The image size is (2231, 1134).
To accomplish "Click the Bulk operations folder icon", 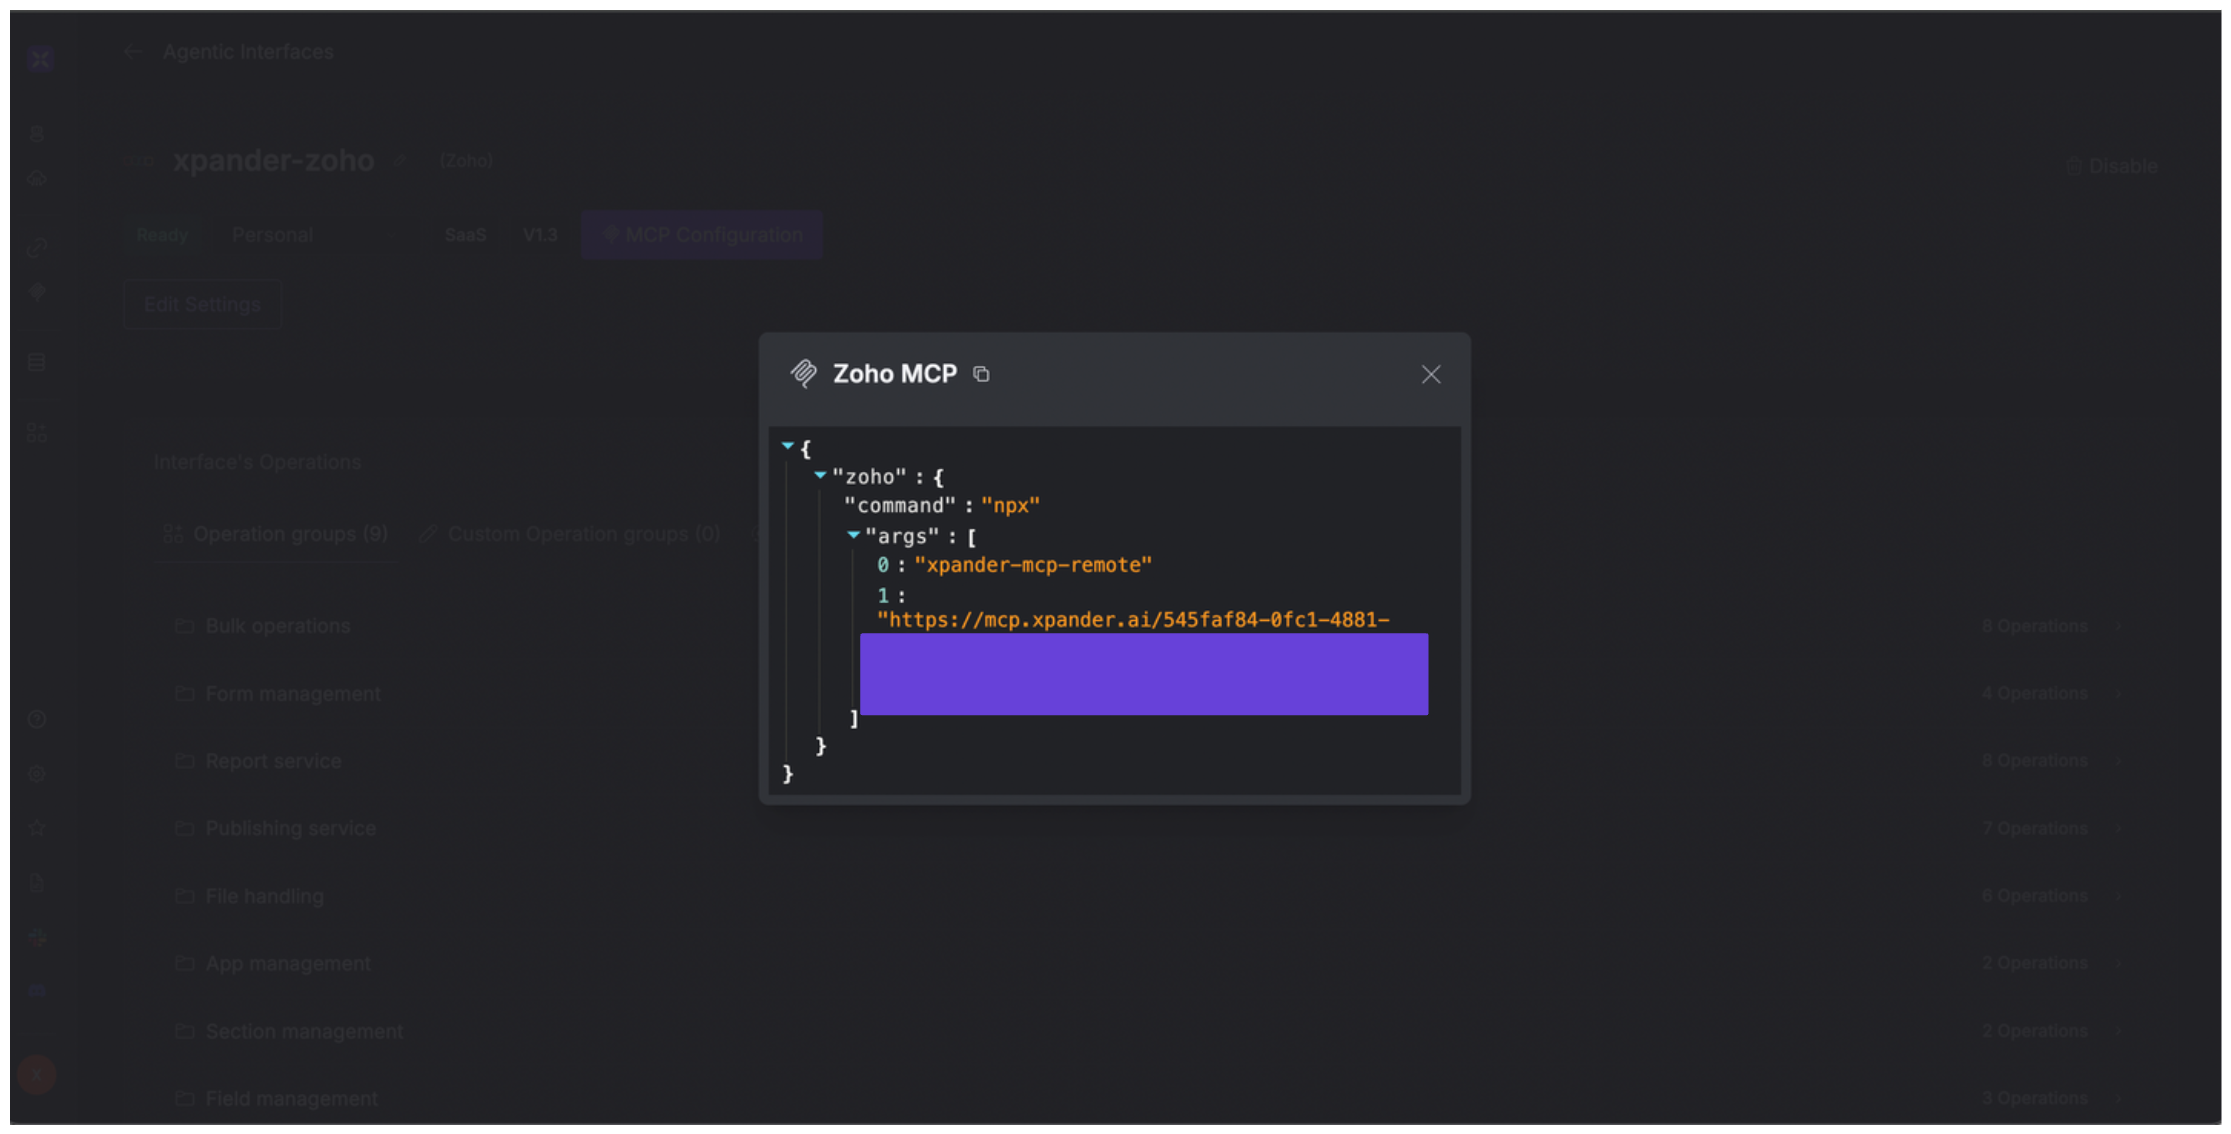I will click(185, 626).
